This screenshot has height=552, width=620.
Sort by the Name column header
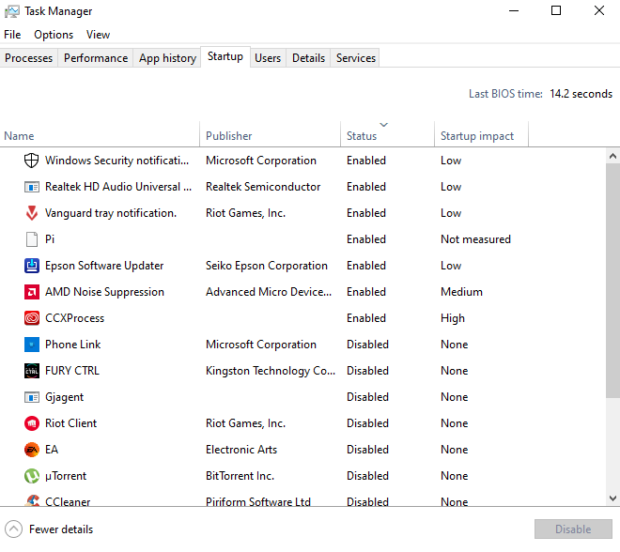click(x=100, y=136)
